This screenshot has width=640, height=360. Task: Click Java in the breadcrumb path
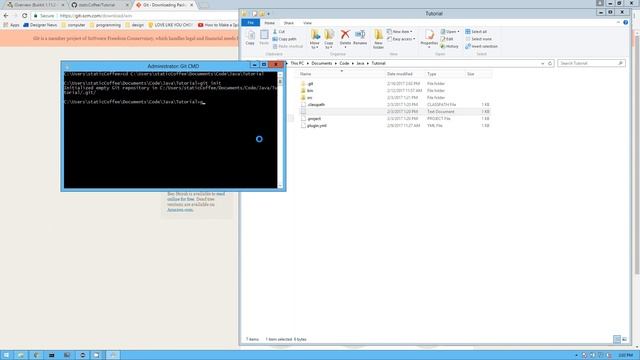tap(360, 63)
